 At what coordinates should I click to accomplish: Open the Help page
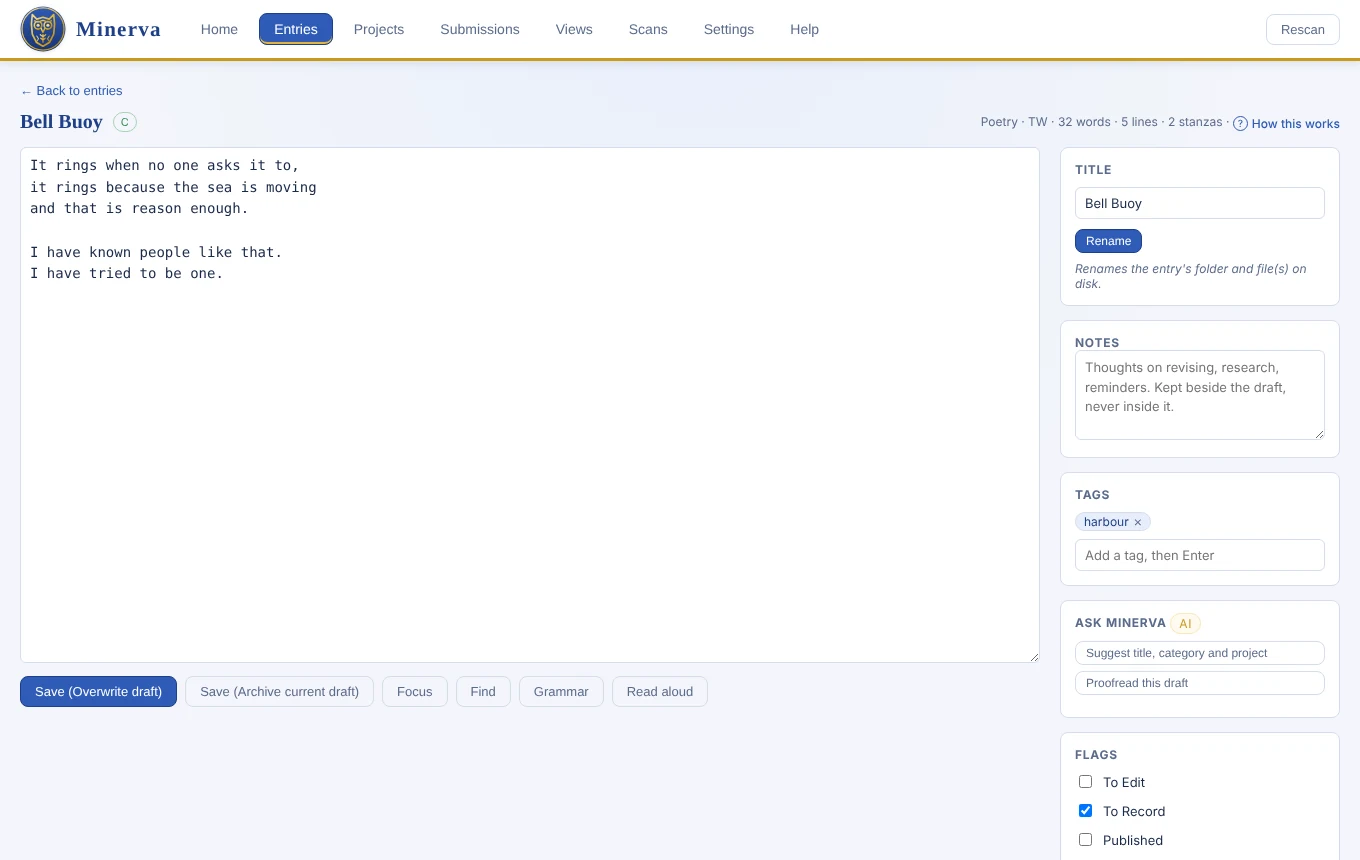(x=804, y=29)
